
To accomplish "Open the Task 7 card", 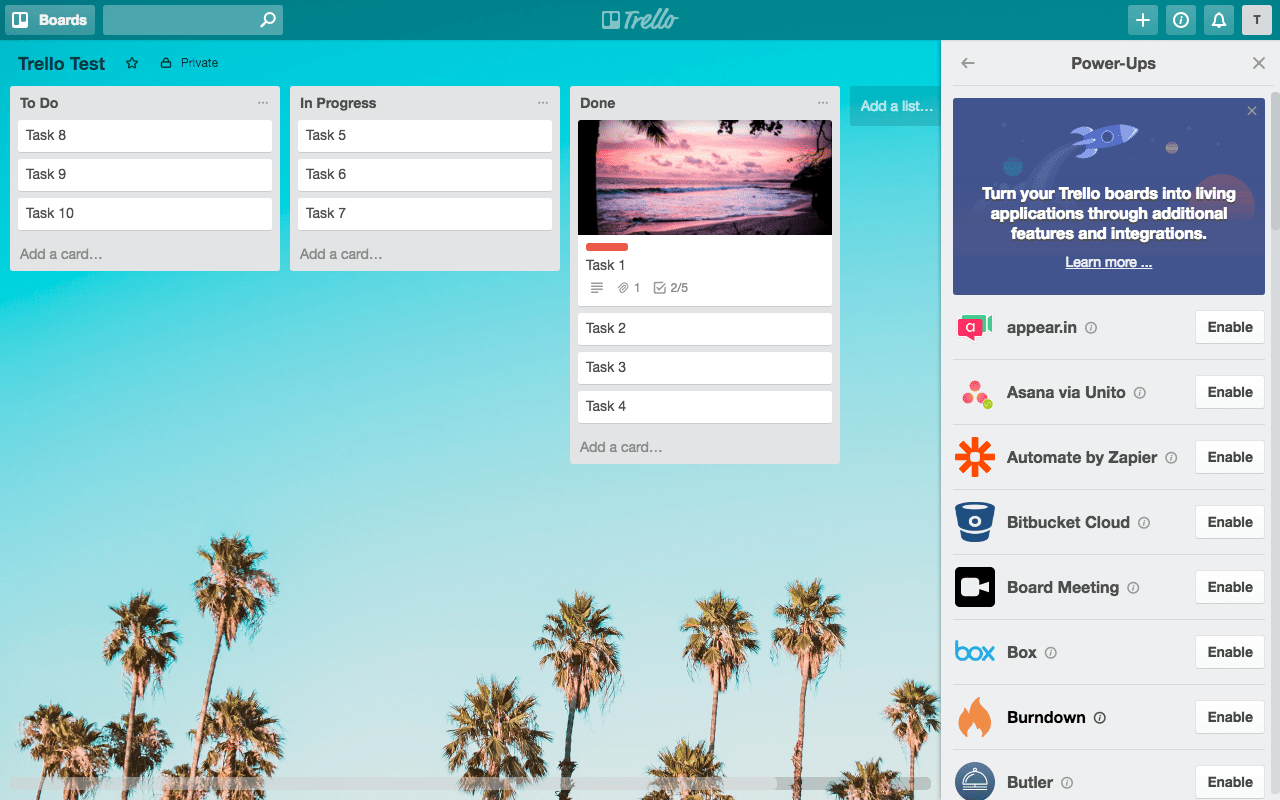I will 425,214.
